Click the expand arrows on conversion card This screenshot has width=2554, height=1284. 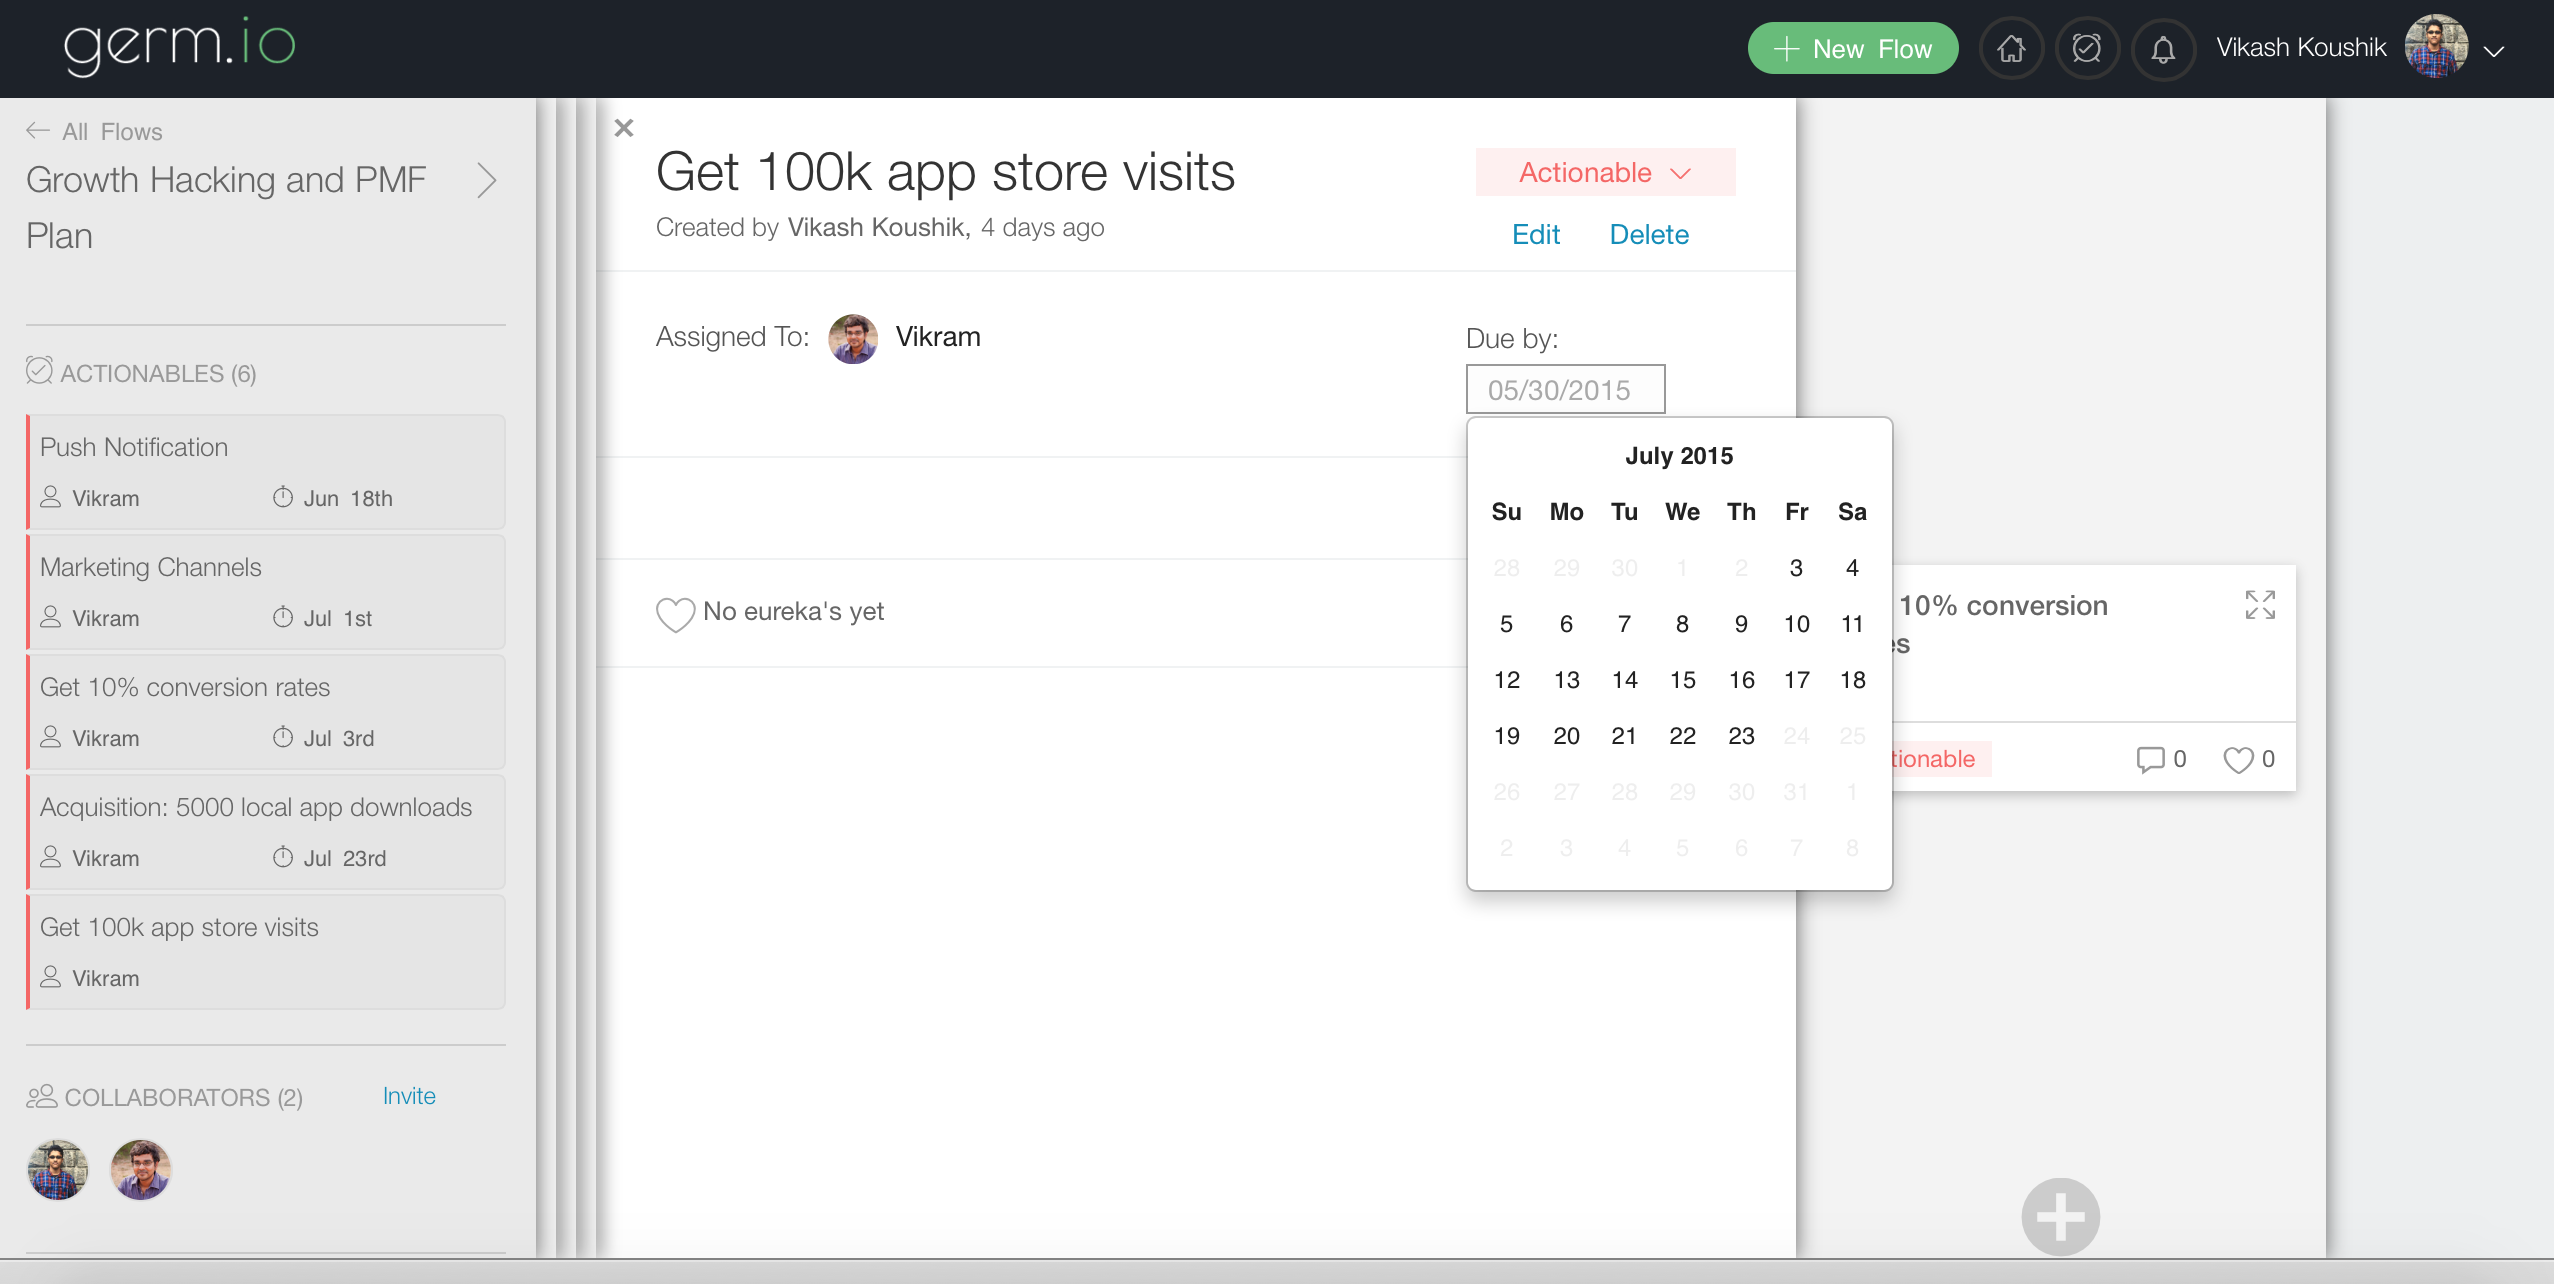point(2260,605)
